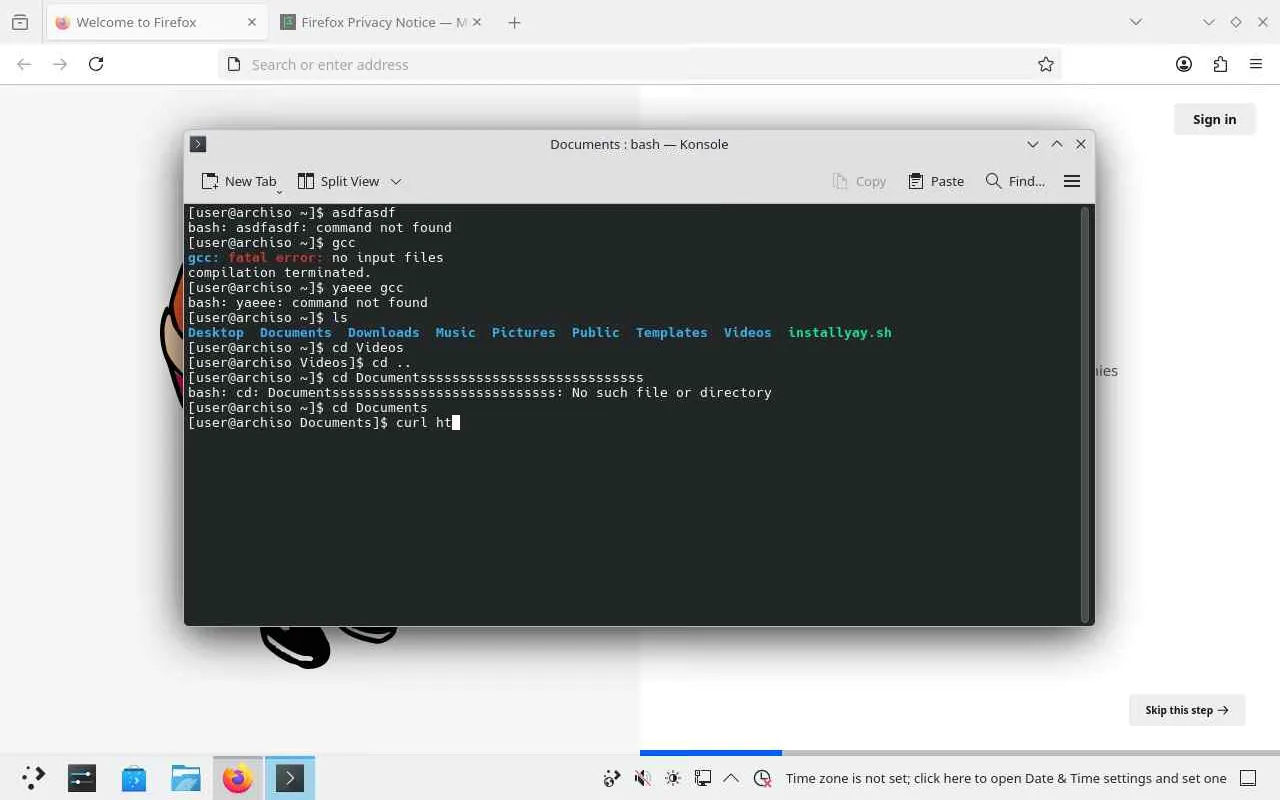Minimize the Firefox window
This screenshot has height=800, width=1280.
point(1209,22)
